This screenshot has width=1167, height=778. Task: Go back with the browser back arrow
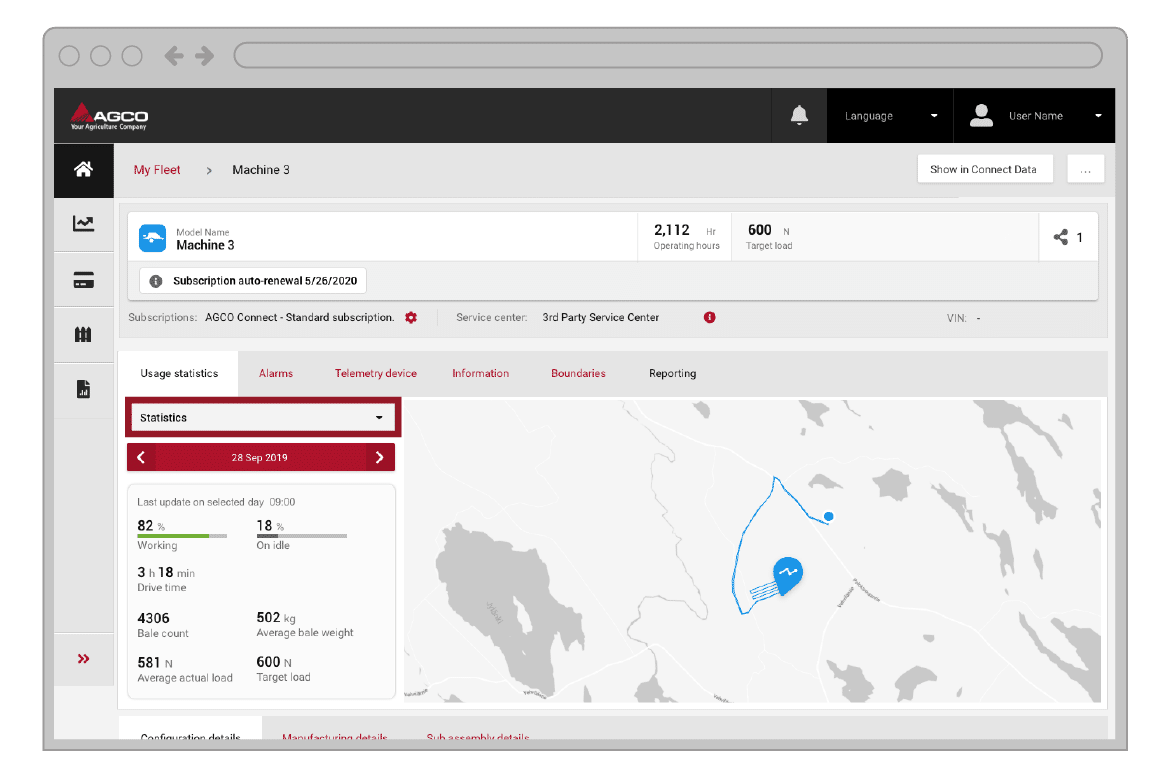point(173,56)
